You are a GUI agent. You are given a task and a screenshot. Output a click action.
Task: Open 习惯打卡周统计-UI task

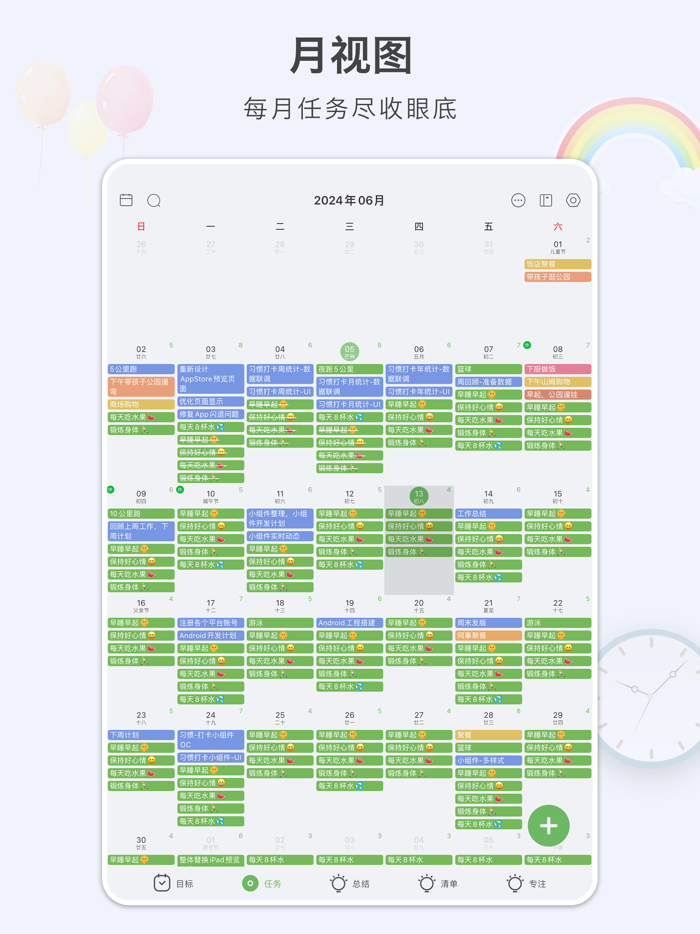[280, 392]
